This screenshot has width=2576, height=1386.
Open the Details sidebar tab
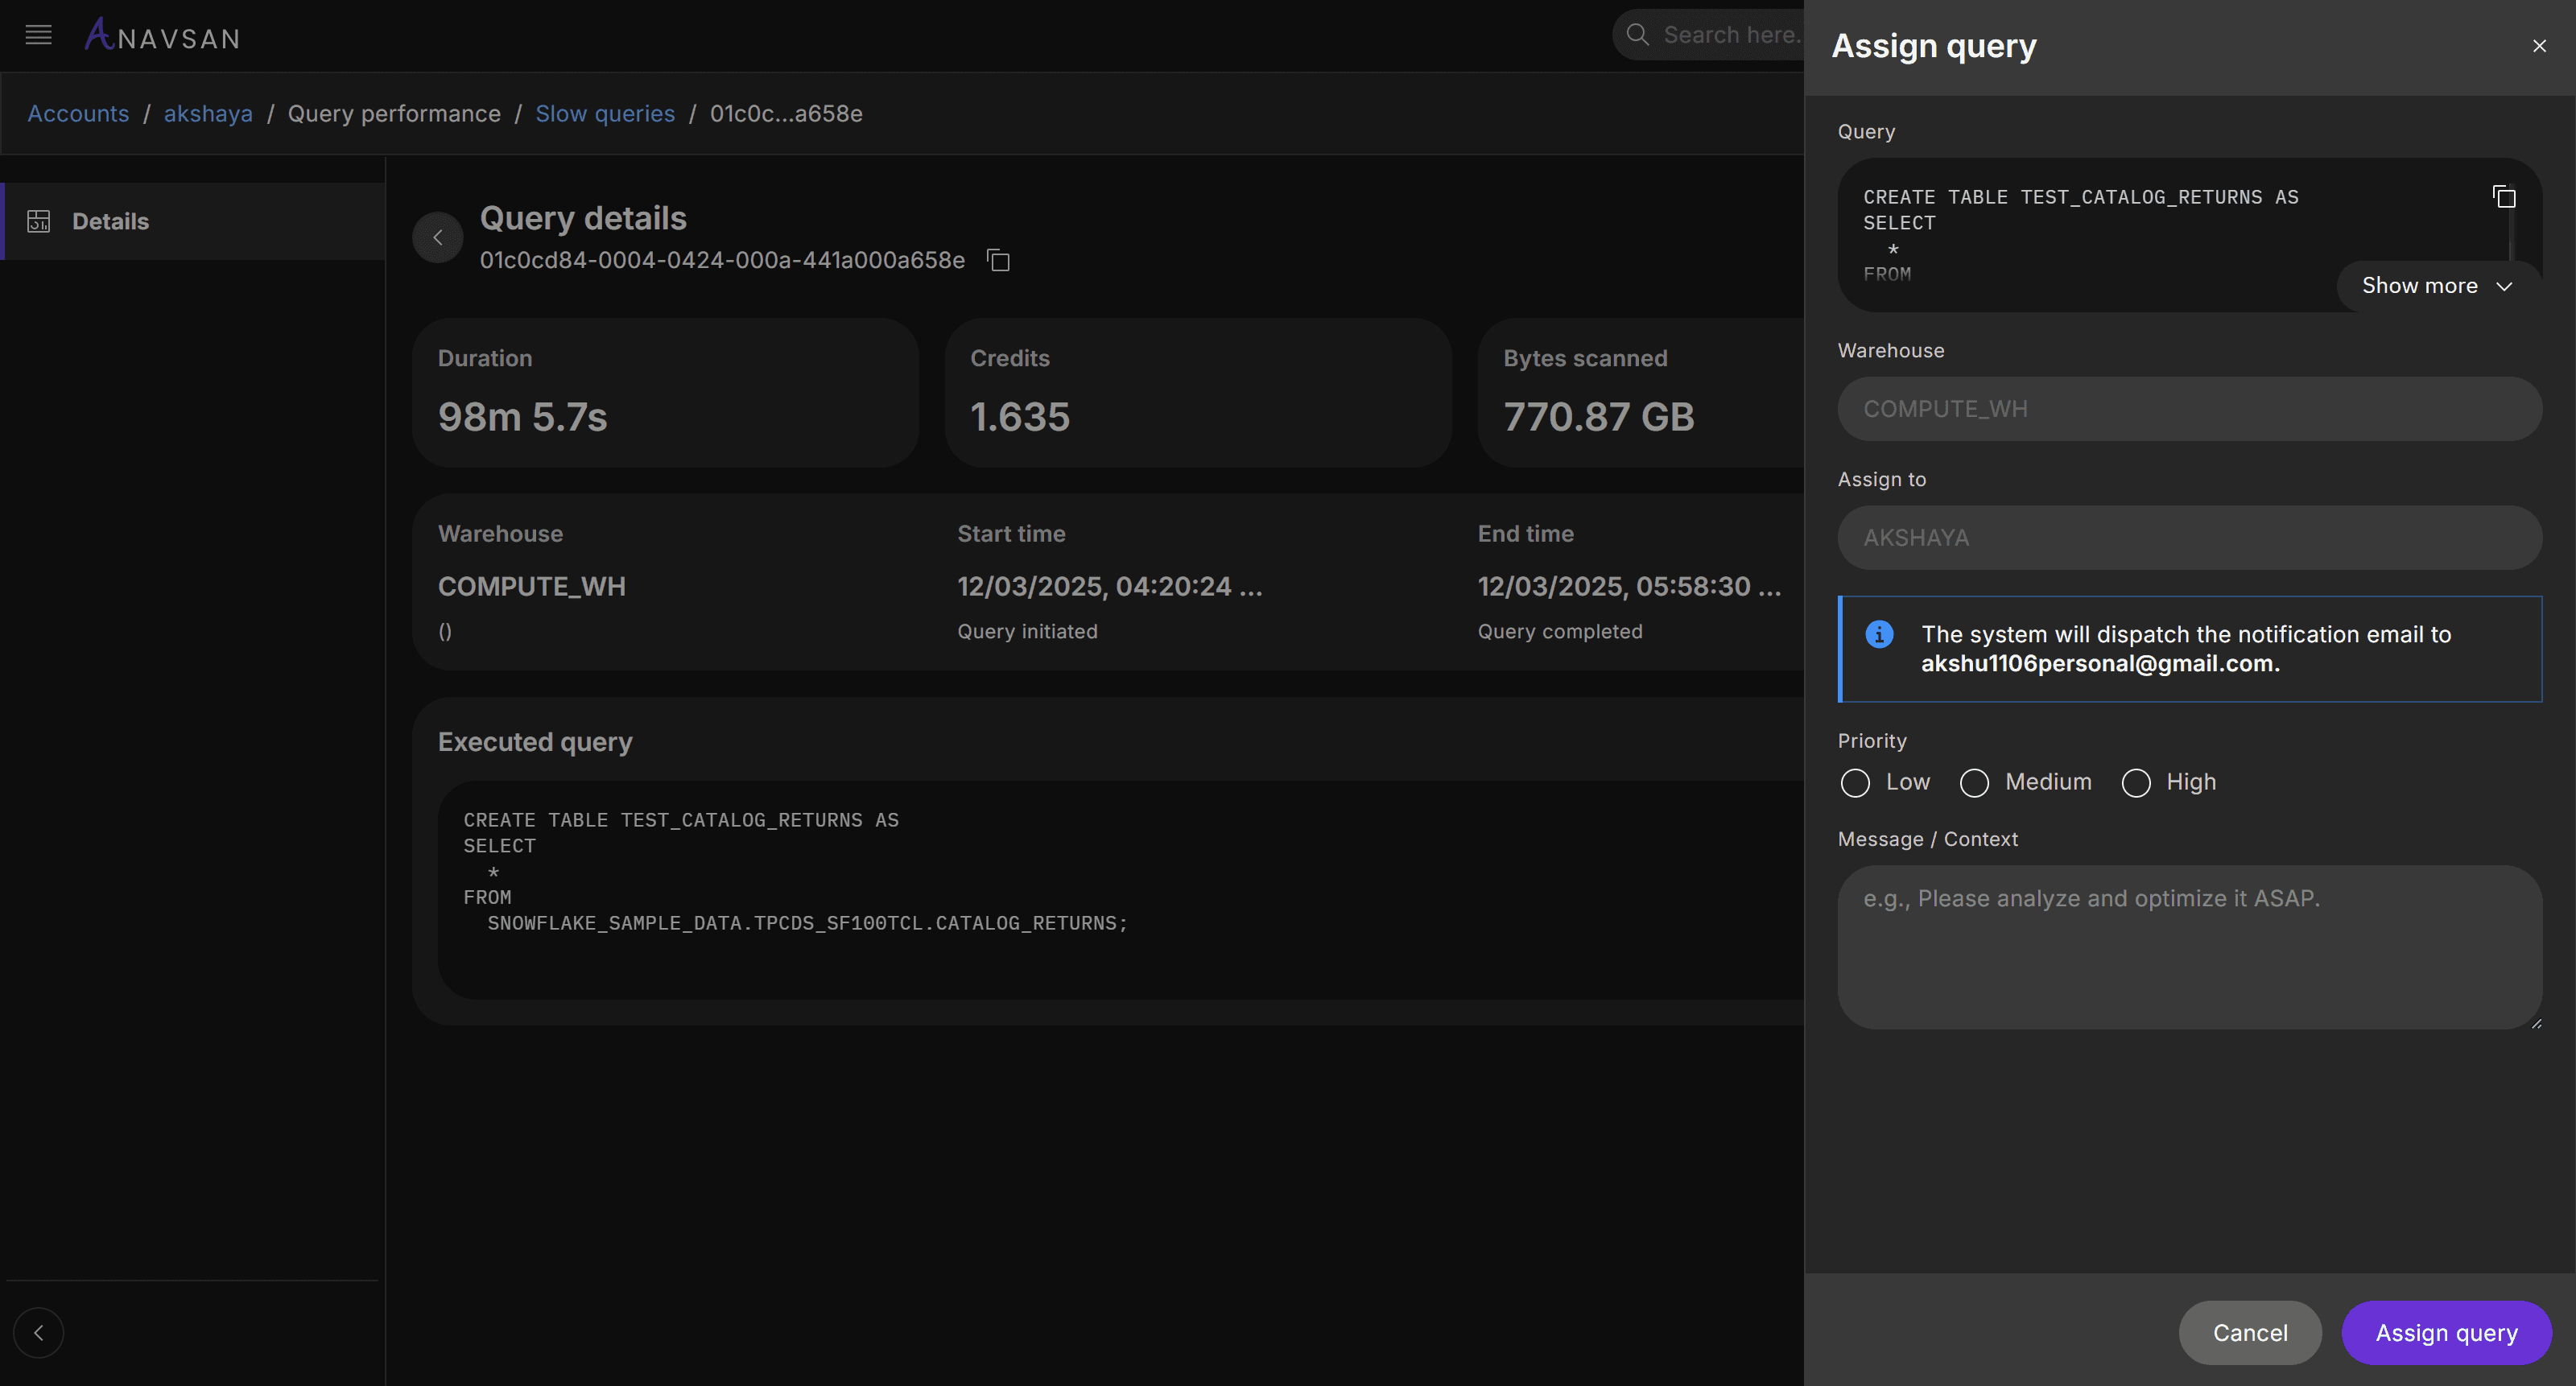click(110, 222)
